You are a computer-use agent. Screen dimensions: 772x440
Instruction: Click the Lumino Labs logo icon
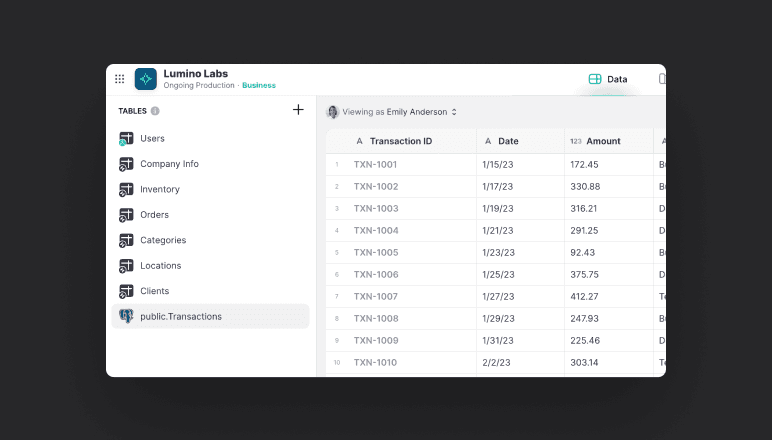point(146,79)
